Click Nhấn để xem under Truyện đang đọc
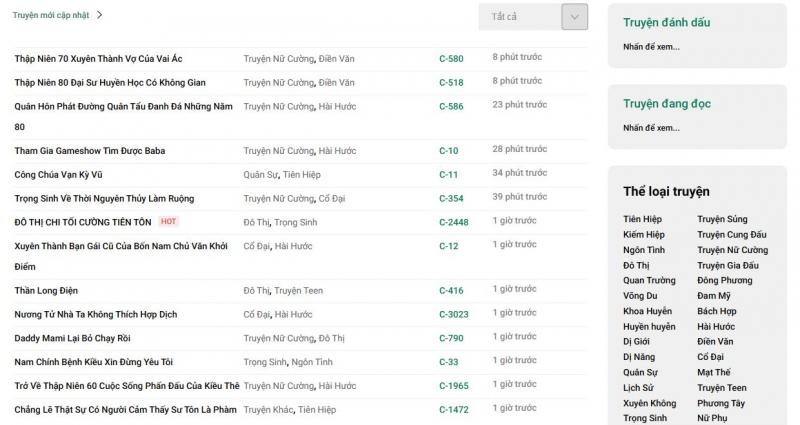 click(x=651, y=128)
